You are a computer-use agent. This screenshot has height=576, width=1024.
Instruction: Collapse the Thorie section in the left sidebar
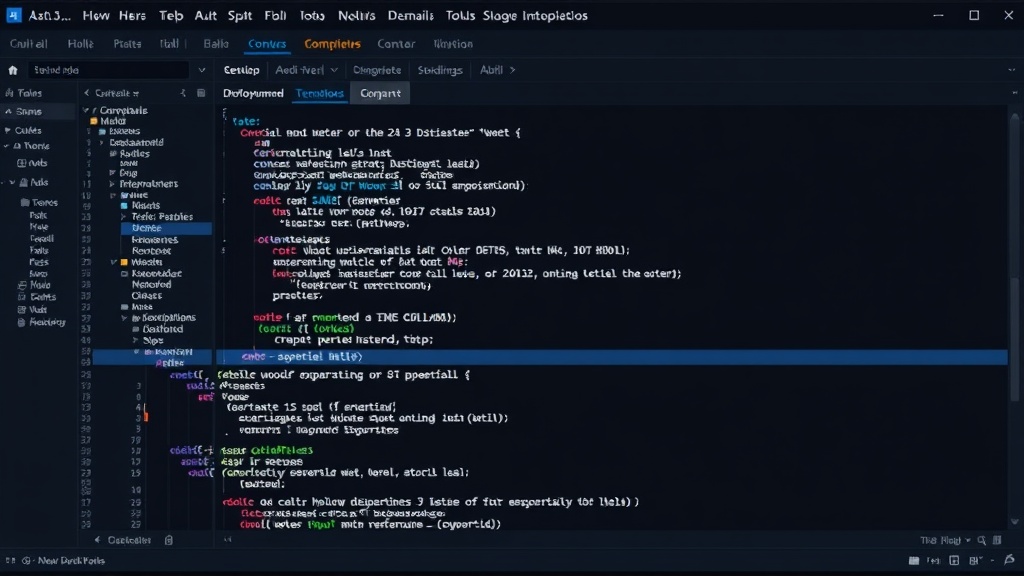point(6,146)
